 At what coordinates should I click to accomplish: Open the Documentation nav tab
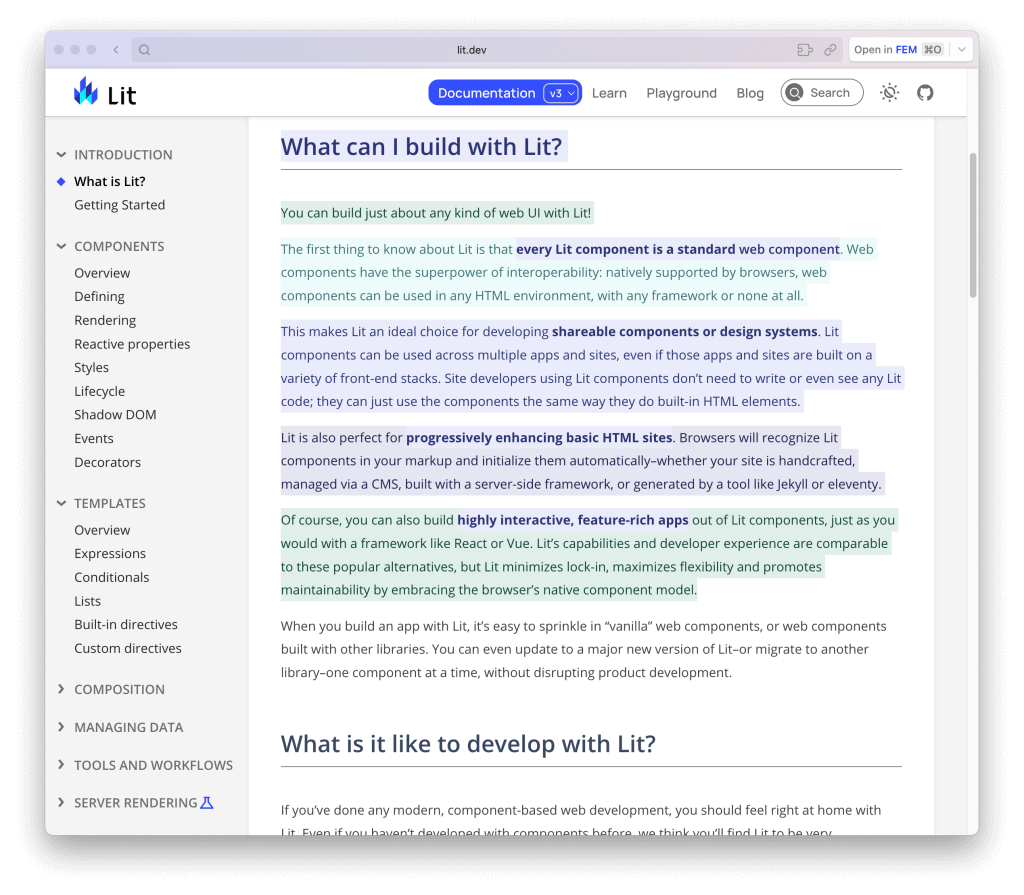coord(487,93)
